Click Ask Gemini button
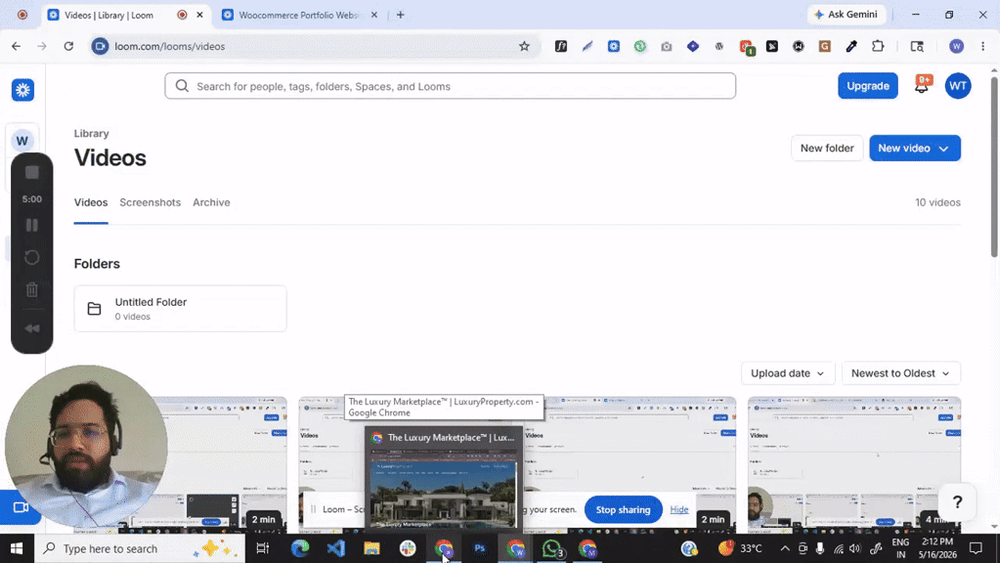Viewport: 1000px width, 563px height. pos(847,14)
